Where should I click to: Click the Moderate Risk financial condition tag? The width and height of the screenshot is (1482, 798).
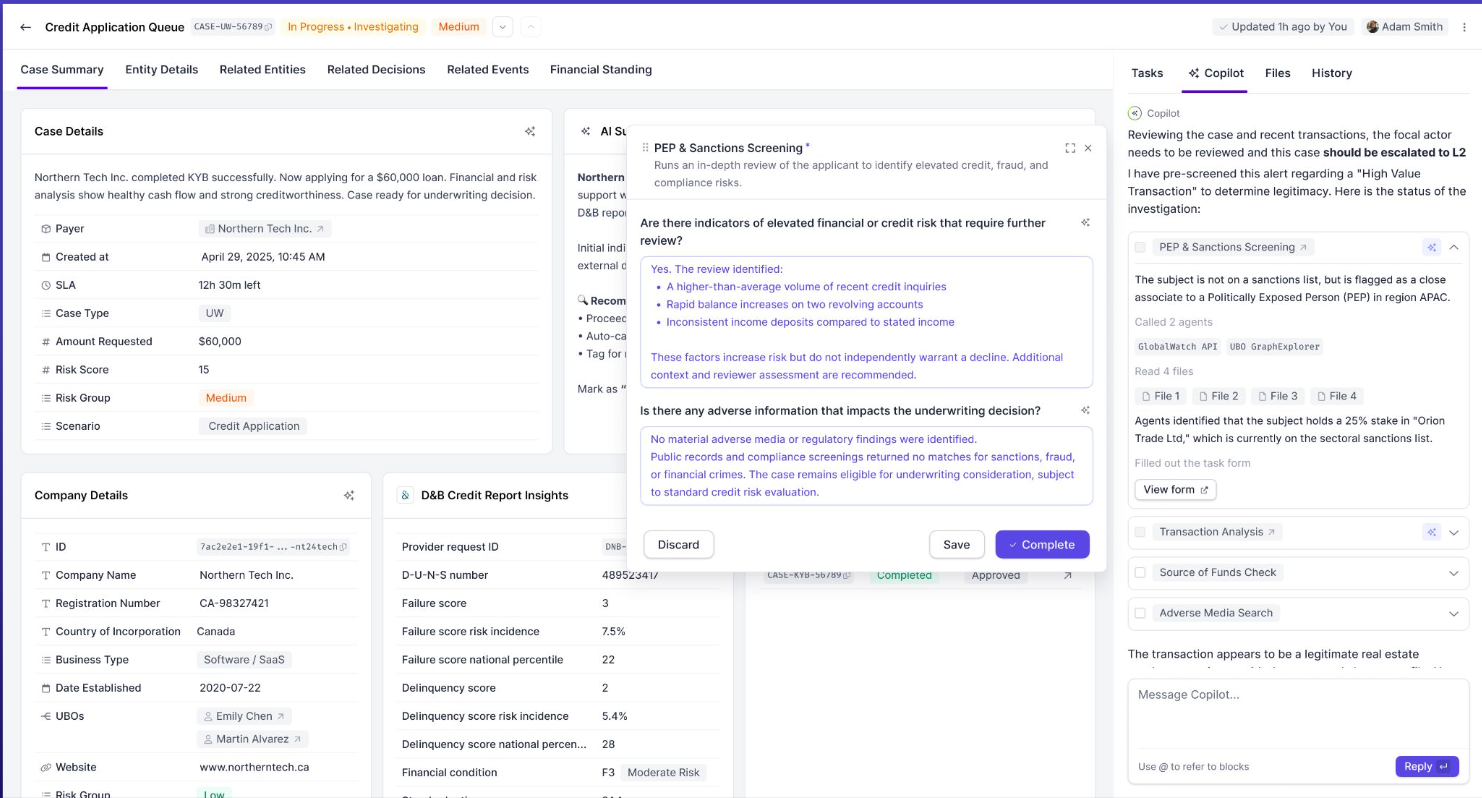coord(664,772)
